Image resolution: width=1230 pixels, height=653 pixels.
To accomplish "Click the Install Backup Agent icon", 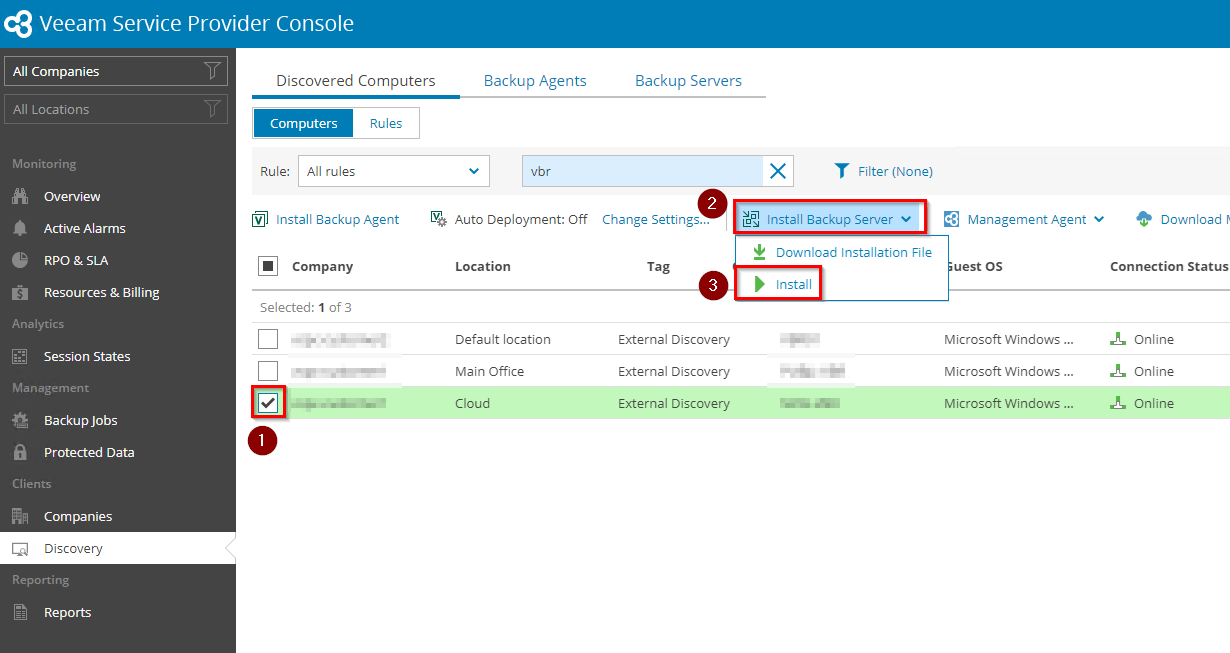I will [x=260, y=219].
